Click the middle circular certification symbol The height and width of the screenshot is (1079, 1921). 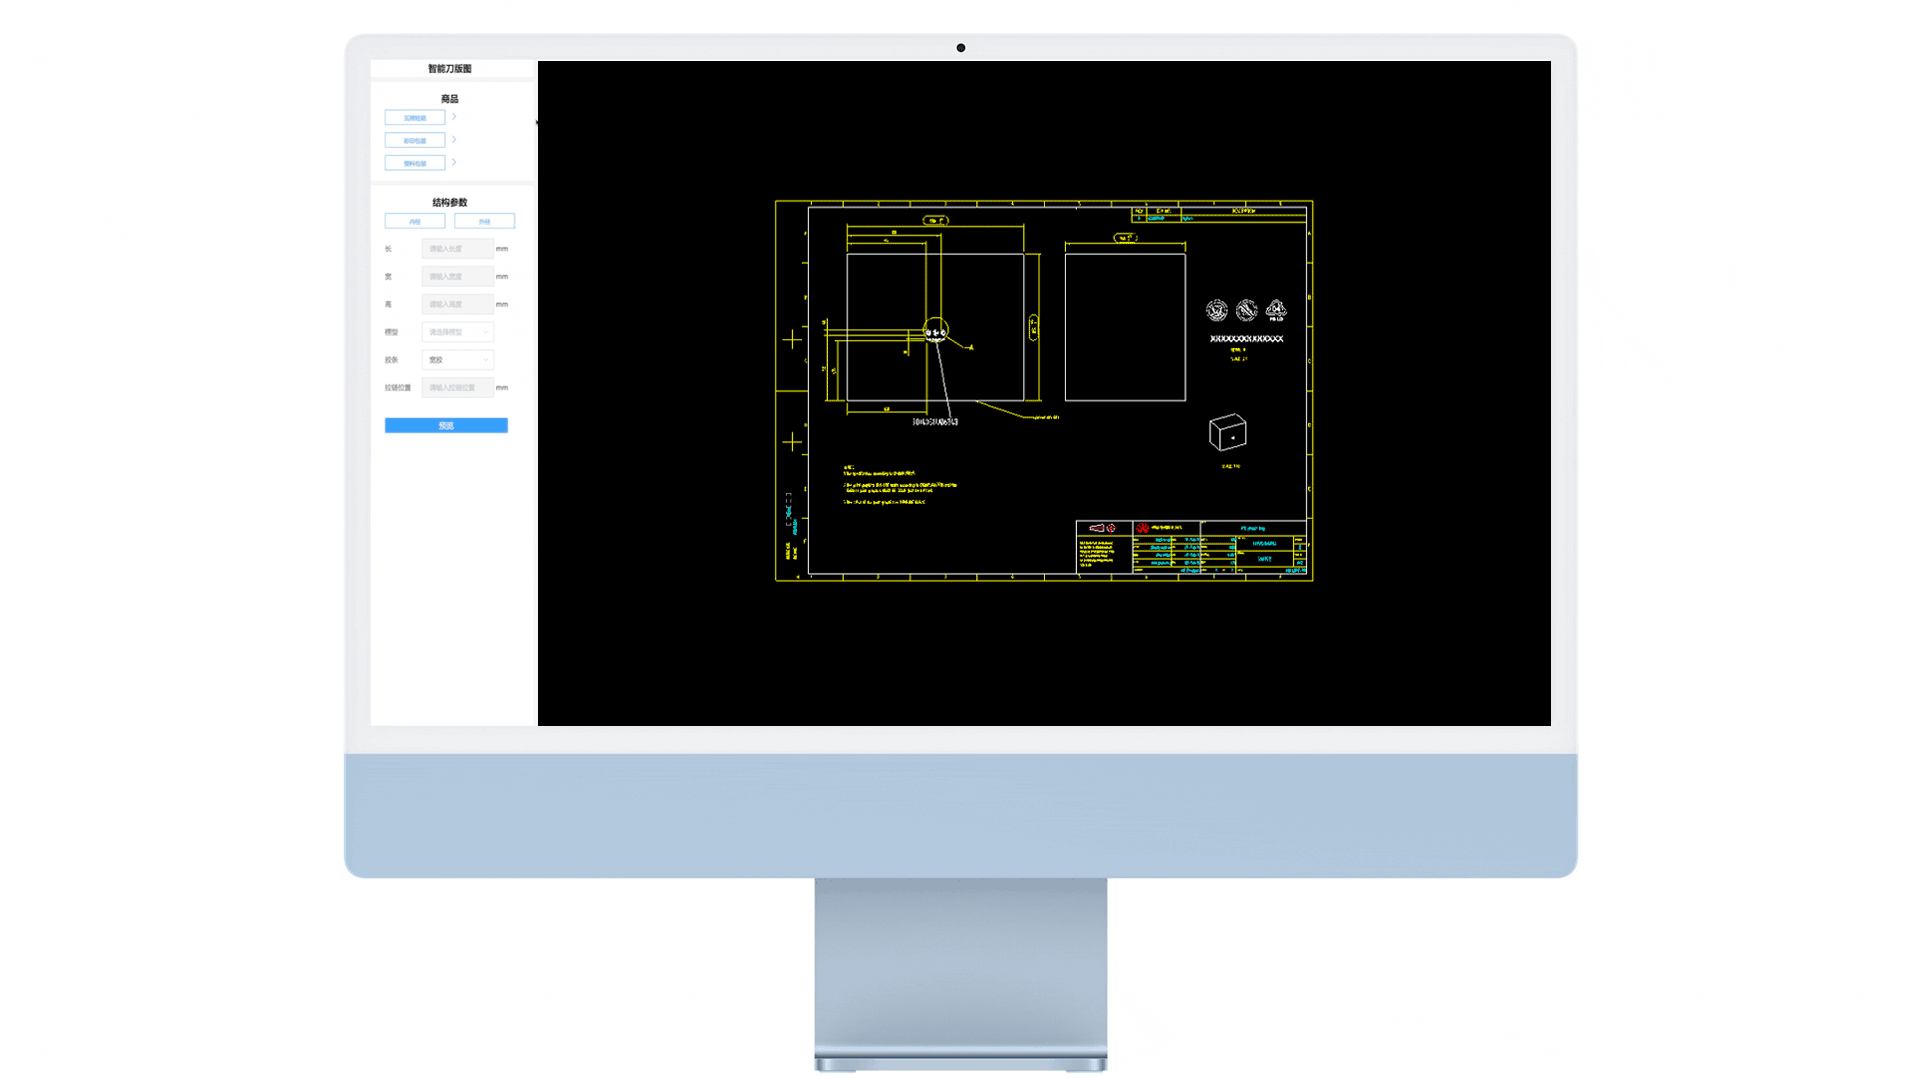tap(1246, 311)
